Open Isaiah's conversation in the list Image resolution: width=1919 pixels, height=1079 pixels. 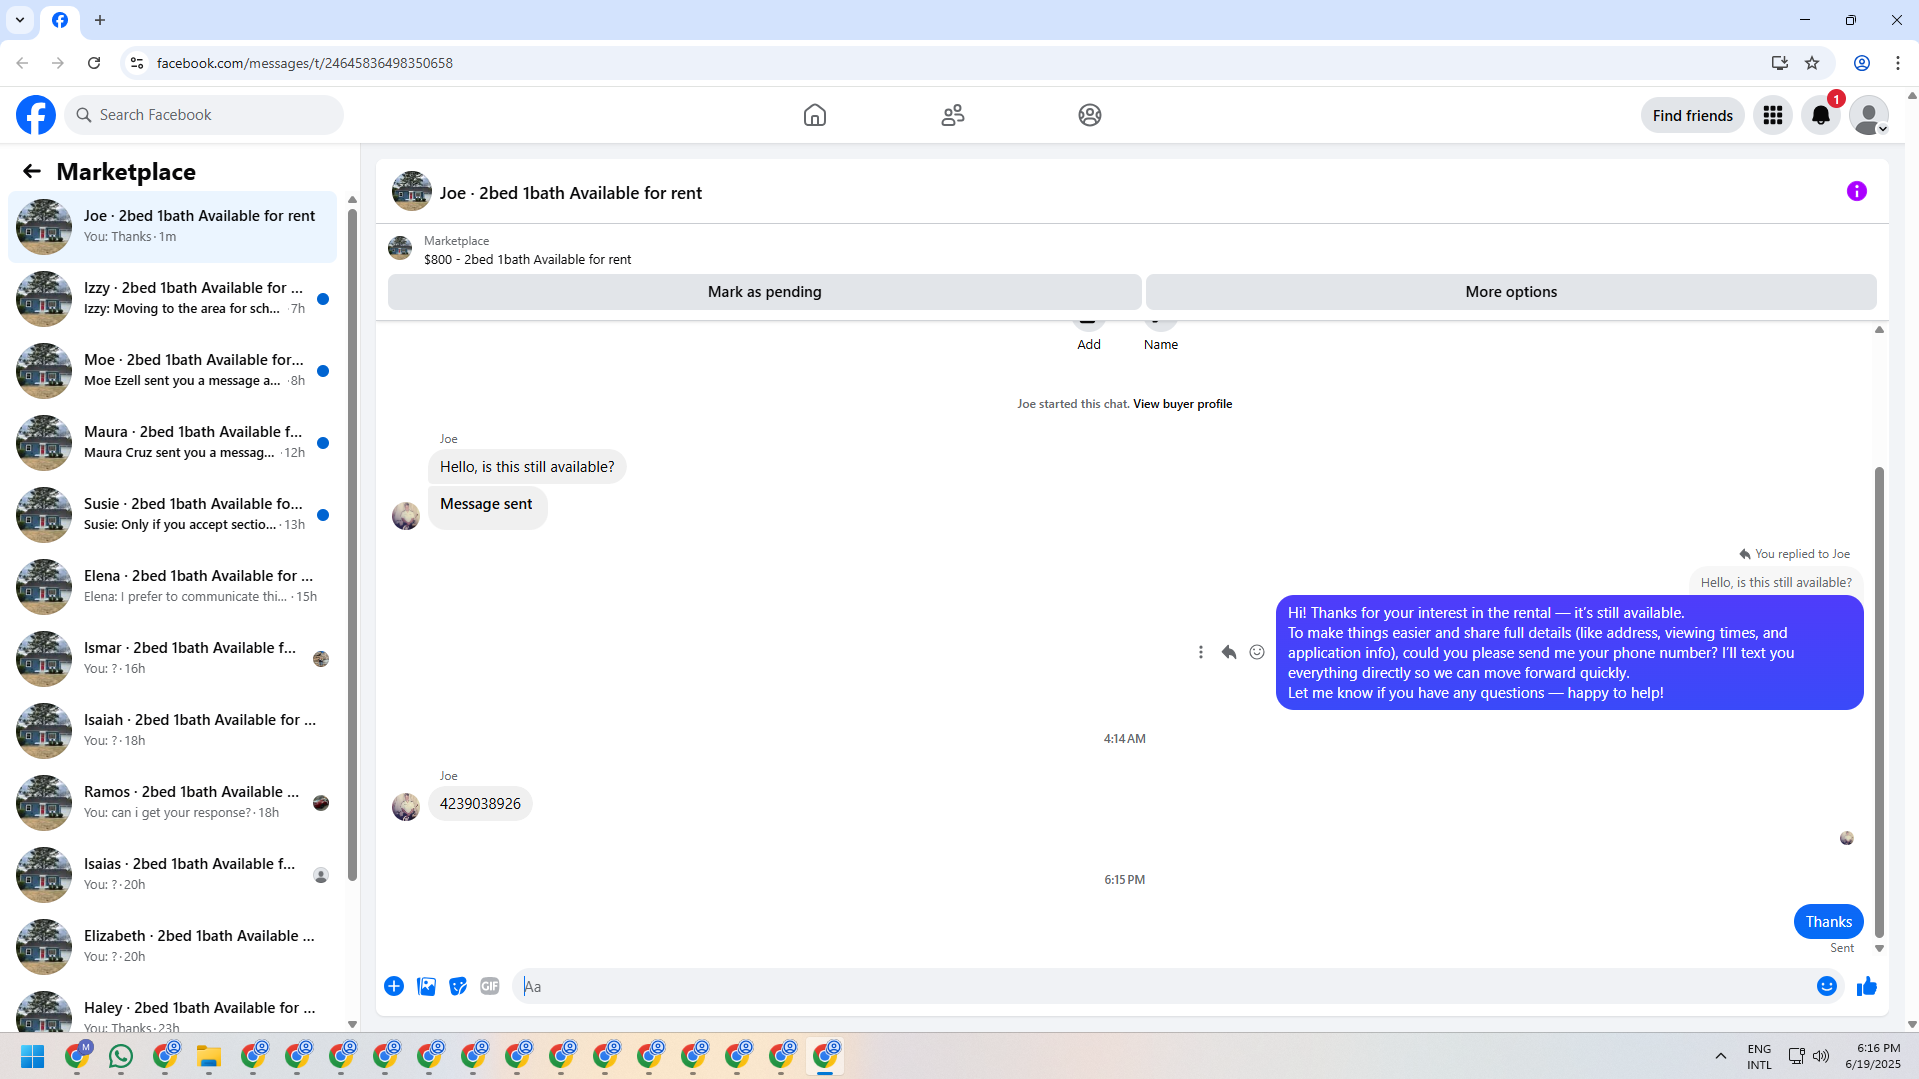click(x=172, y=730)
